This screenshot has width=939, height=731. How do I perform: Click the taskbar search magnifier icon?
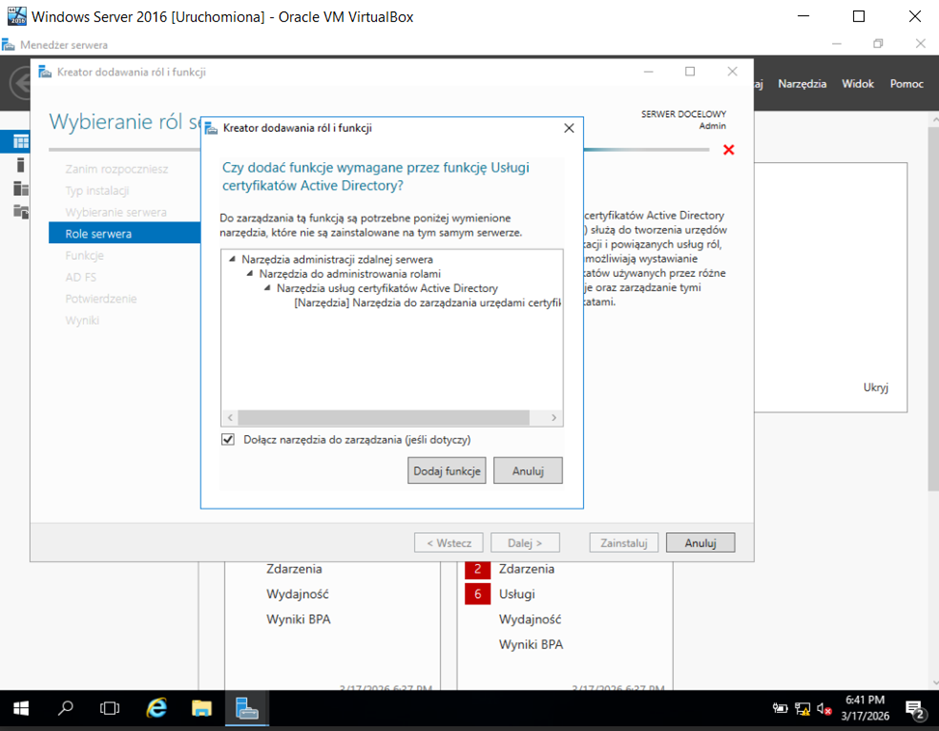point(66,709)
